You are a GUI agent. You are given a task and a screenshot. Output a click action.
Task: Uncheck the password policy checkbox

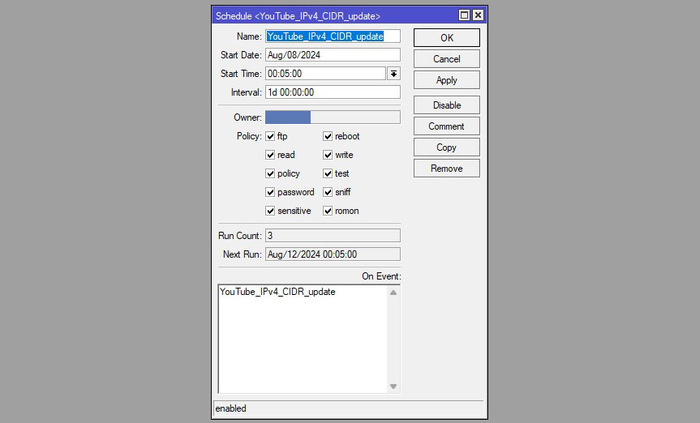coord(270,192)
